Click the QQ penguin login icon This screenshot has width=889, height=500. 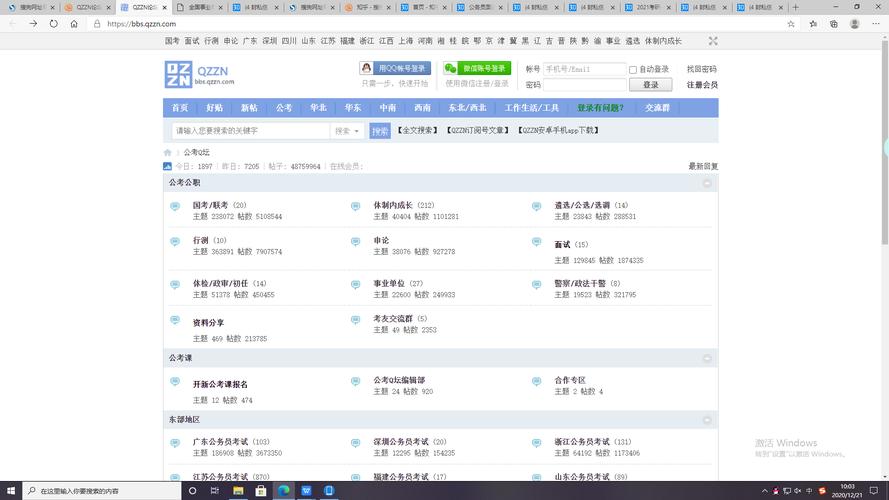(366, 68)
